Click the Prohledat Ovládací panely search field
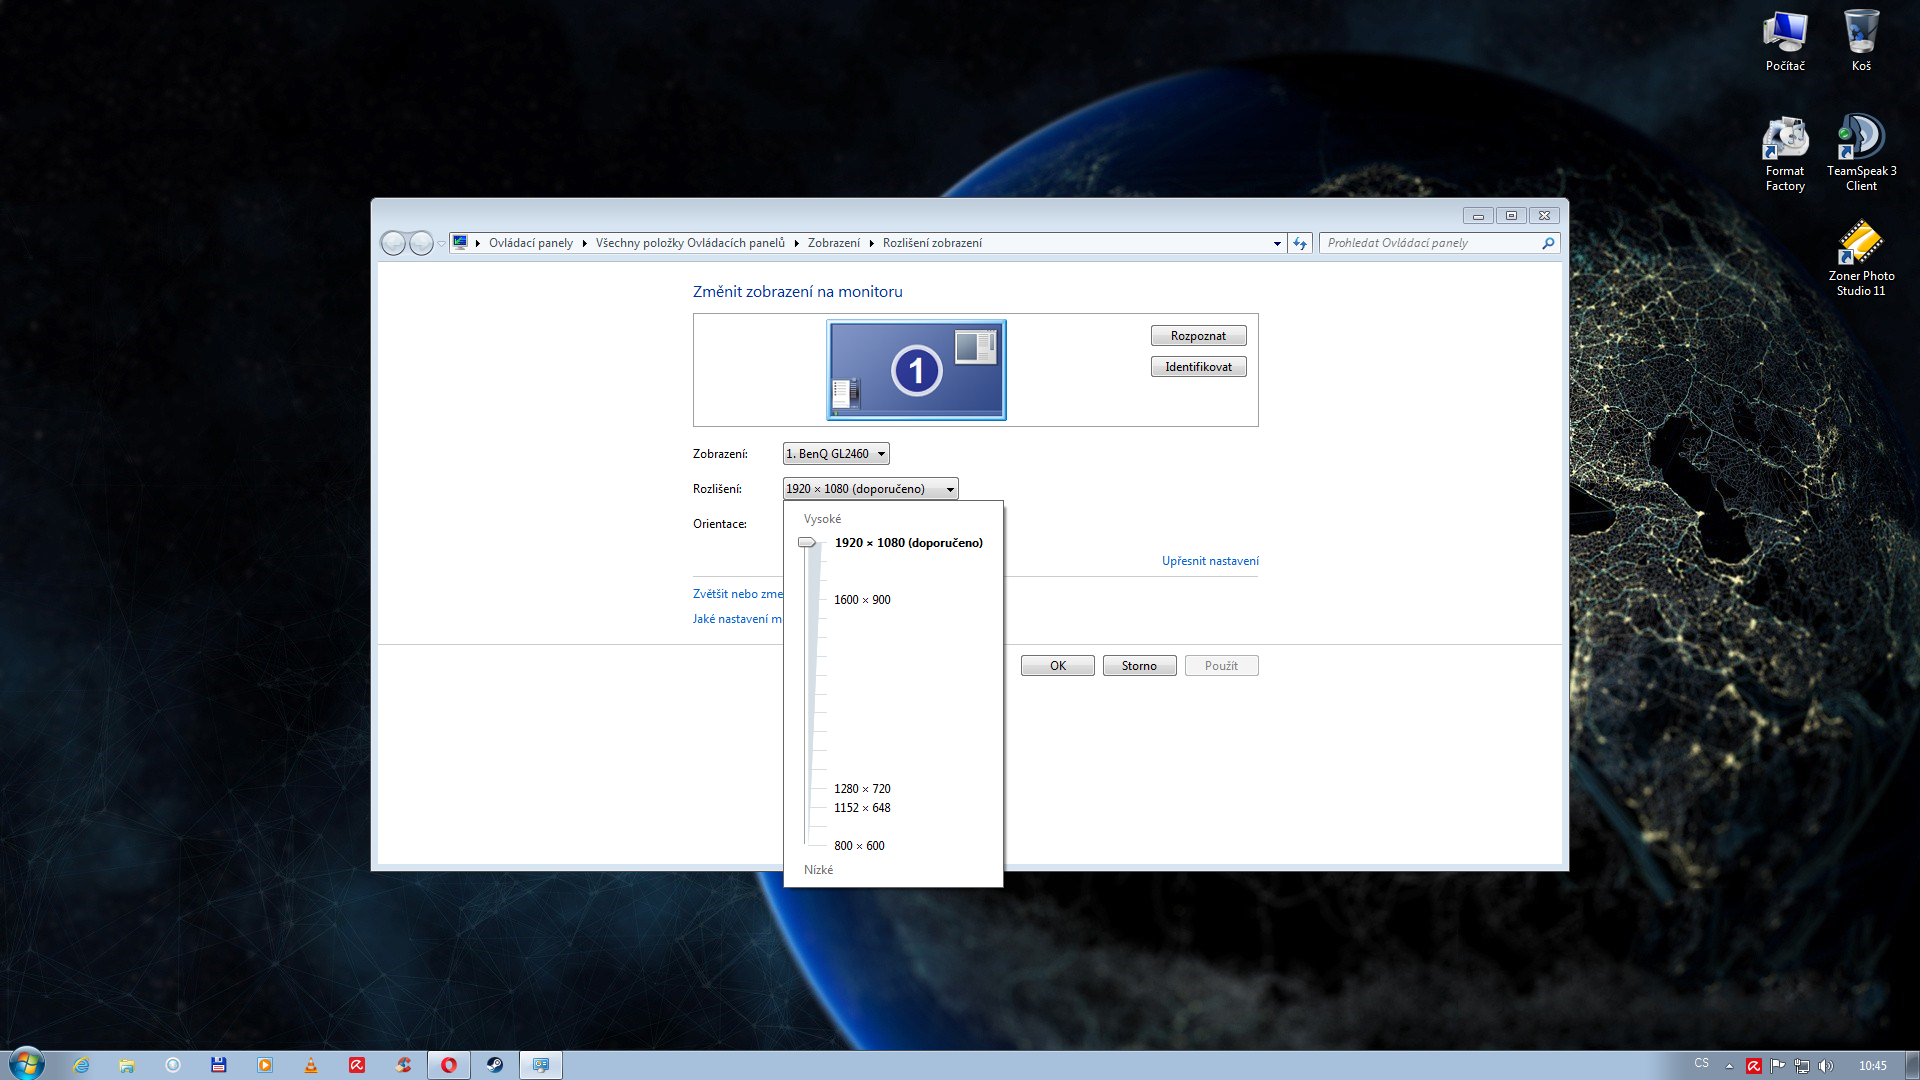The height and width of the screenshot is (1080, 1920). pos(1430,243)
